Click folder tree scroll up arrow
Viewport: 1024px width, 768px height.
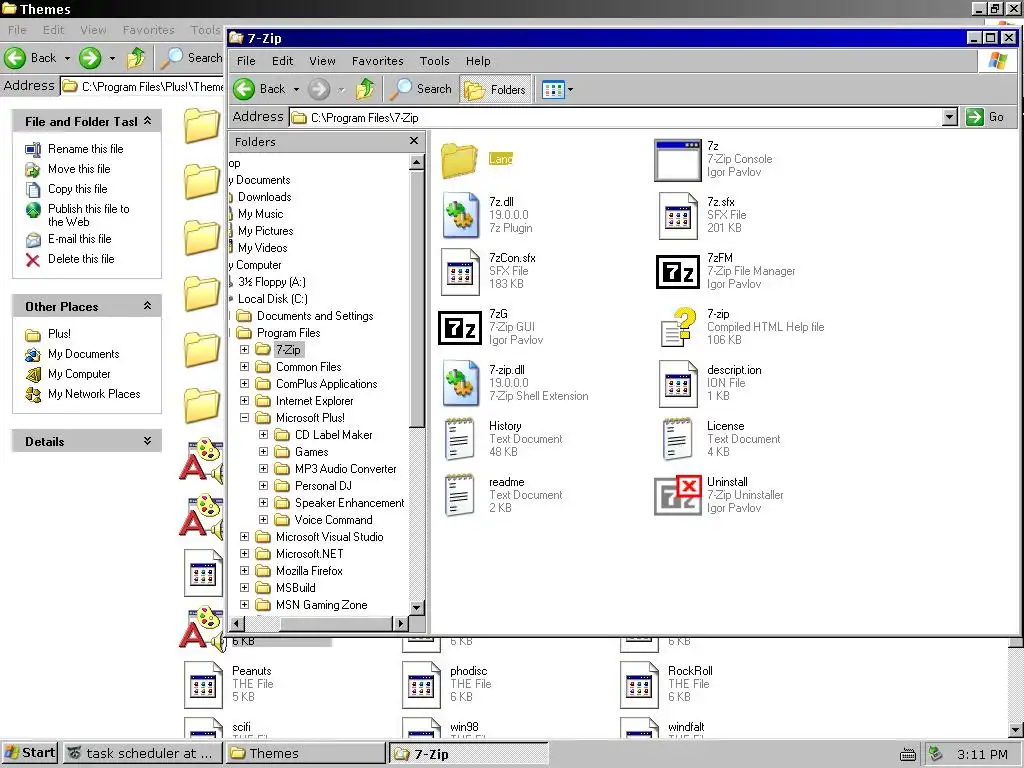417,162
